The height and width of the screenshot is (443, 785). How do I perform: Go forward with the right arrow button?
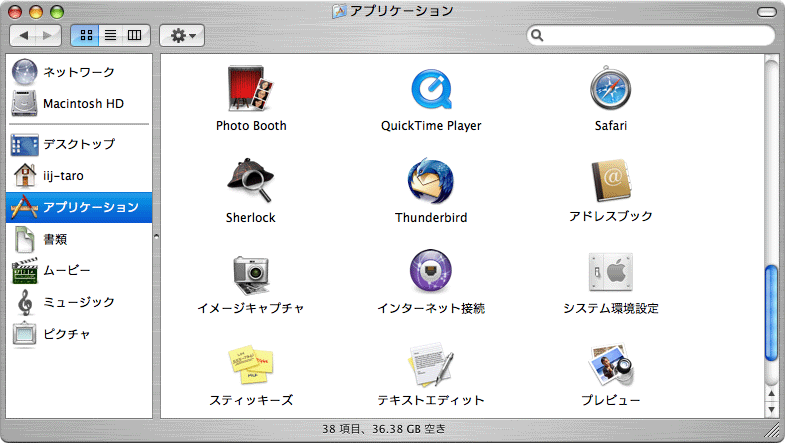(49, 35)
